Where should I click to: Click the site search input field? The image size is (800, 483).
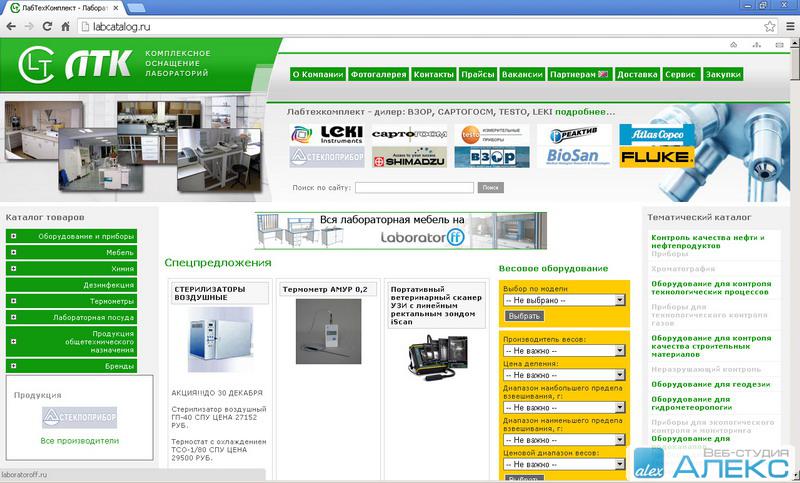pyautogui.click(x=414, y=187)
